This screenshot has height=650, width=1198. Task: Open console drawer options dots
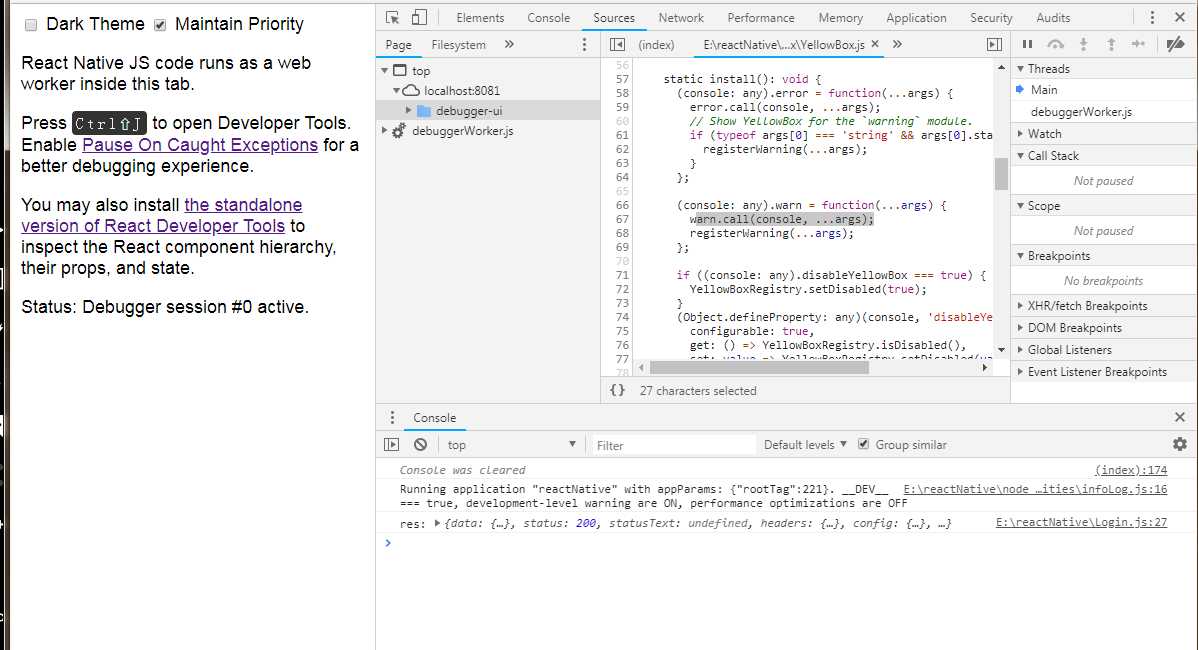[393, 417]
